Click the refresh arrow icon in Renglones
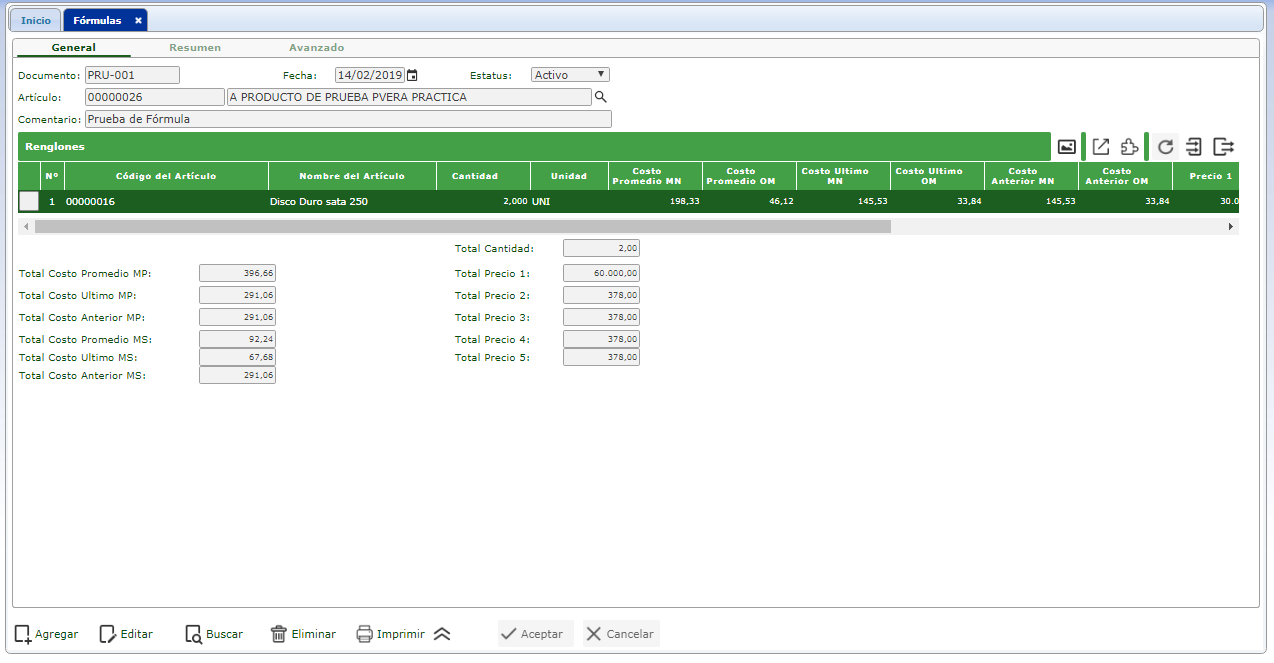Viewport: 1274px width, 663px height. click(1165, 147)
